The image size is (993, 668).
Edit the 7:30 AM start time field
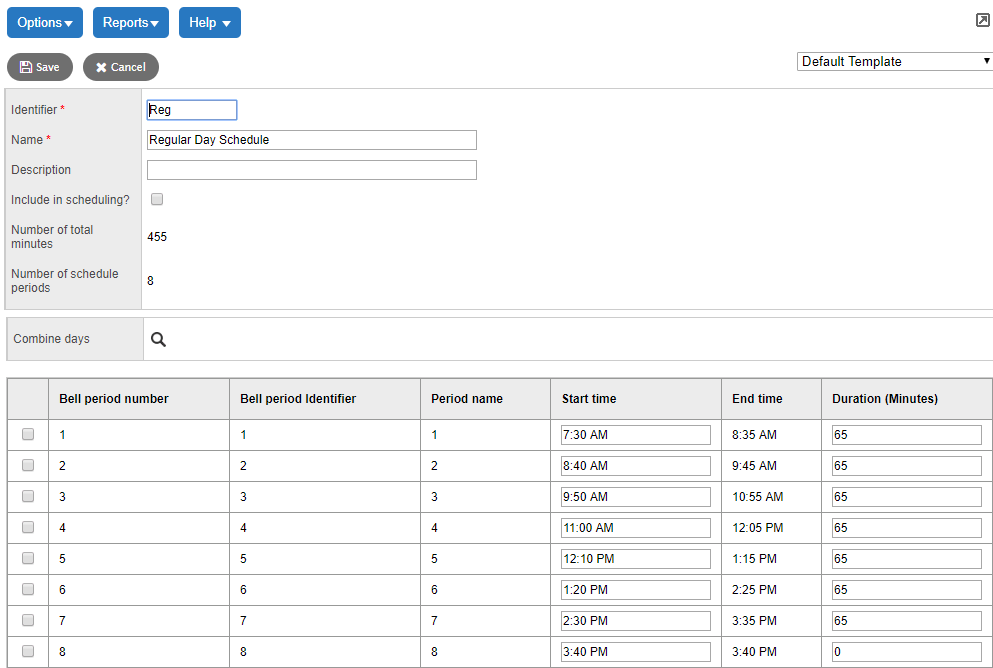[635, 435]
